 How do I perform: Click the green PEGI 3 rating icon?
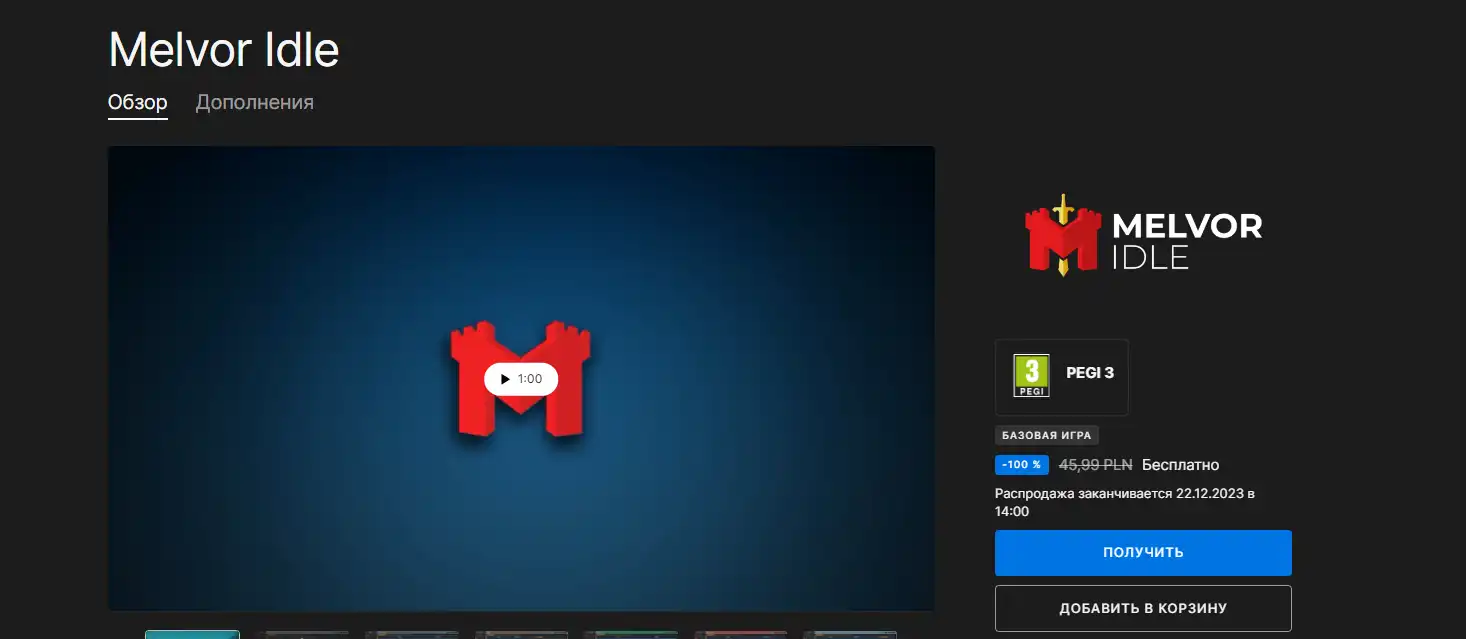pyautogui.click(x=1031, y=376)
